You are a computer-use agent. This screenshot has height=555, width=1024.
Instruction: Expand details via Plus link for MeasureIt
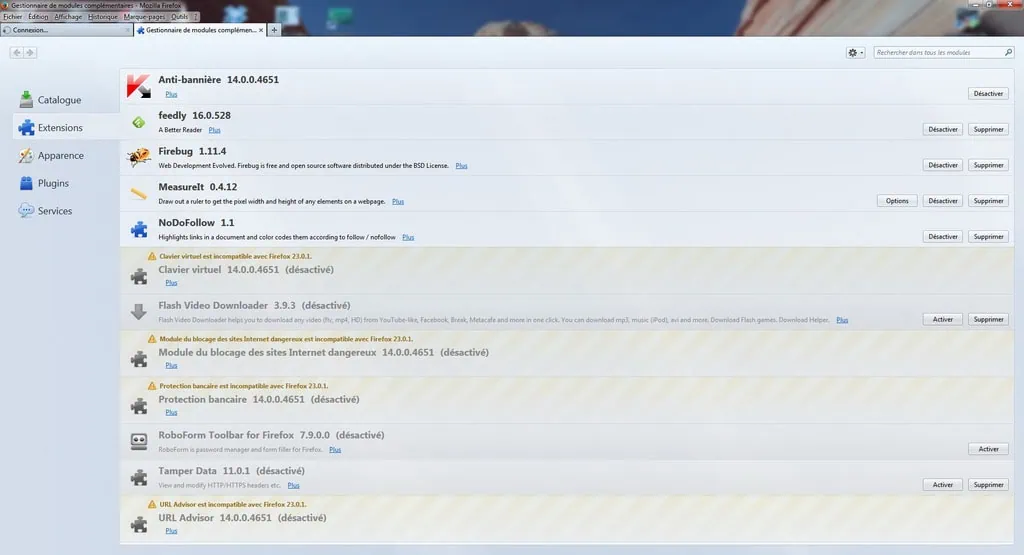point(398,201)
